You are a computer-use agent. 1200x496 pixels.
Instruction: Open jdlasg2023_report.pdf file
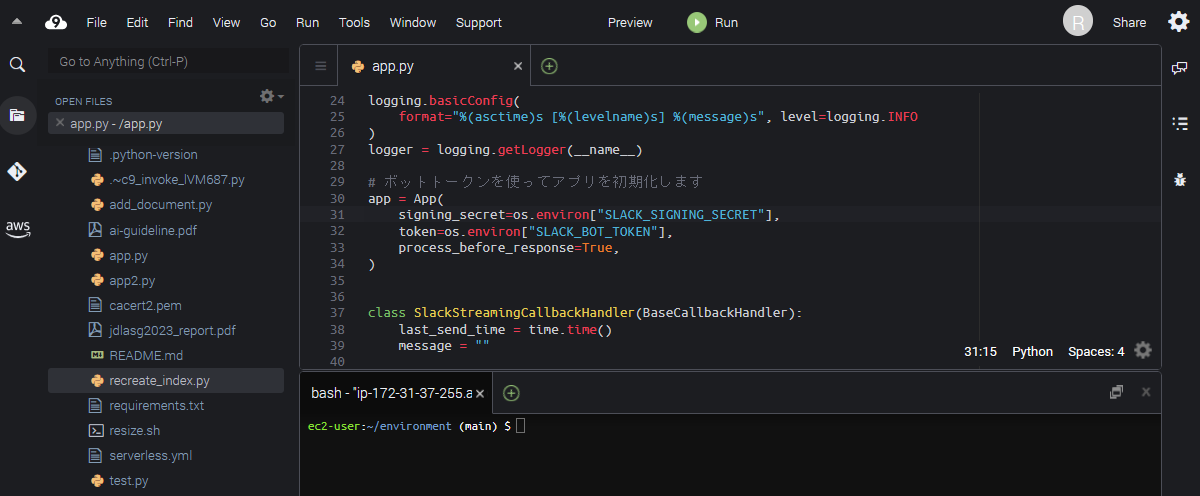coord(172,330)
